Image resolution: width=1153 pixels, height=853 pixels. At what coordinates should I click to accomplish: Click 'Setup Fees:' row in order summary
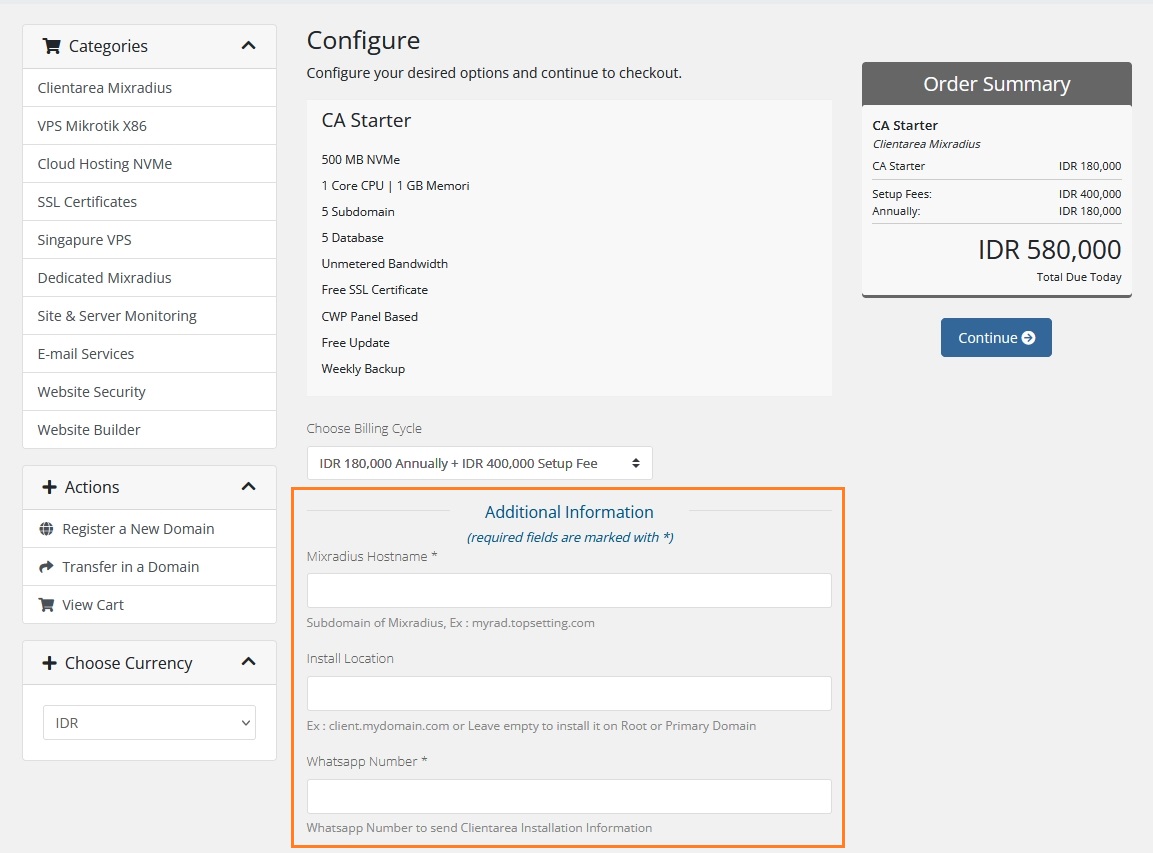click(996, 194)
